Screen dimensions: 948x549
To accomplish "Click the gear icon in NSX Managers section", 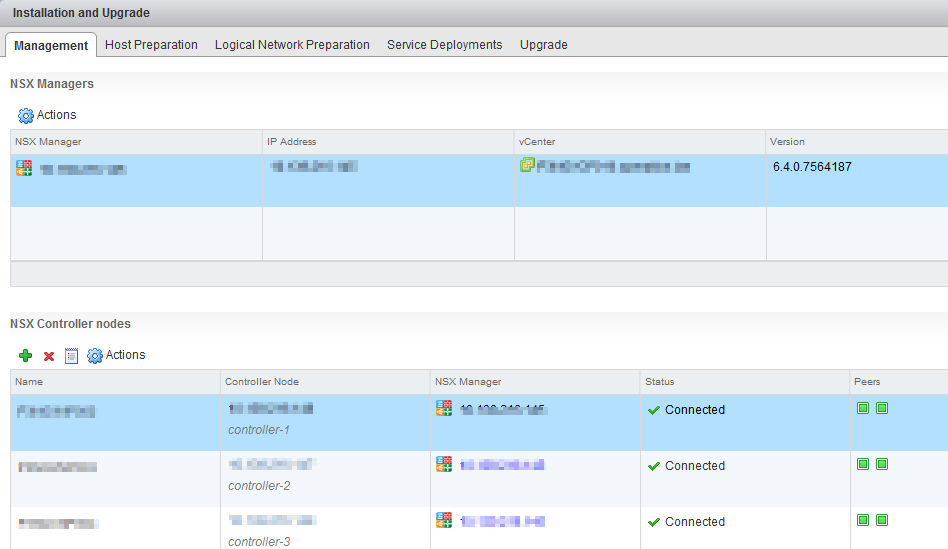I will 26,116.
